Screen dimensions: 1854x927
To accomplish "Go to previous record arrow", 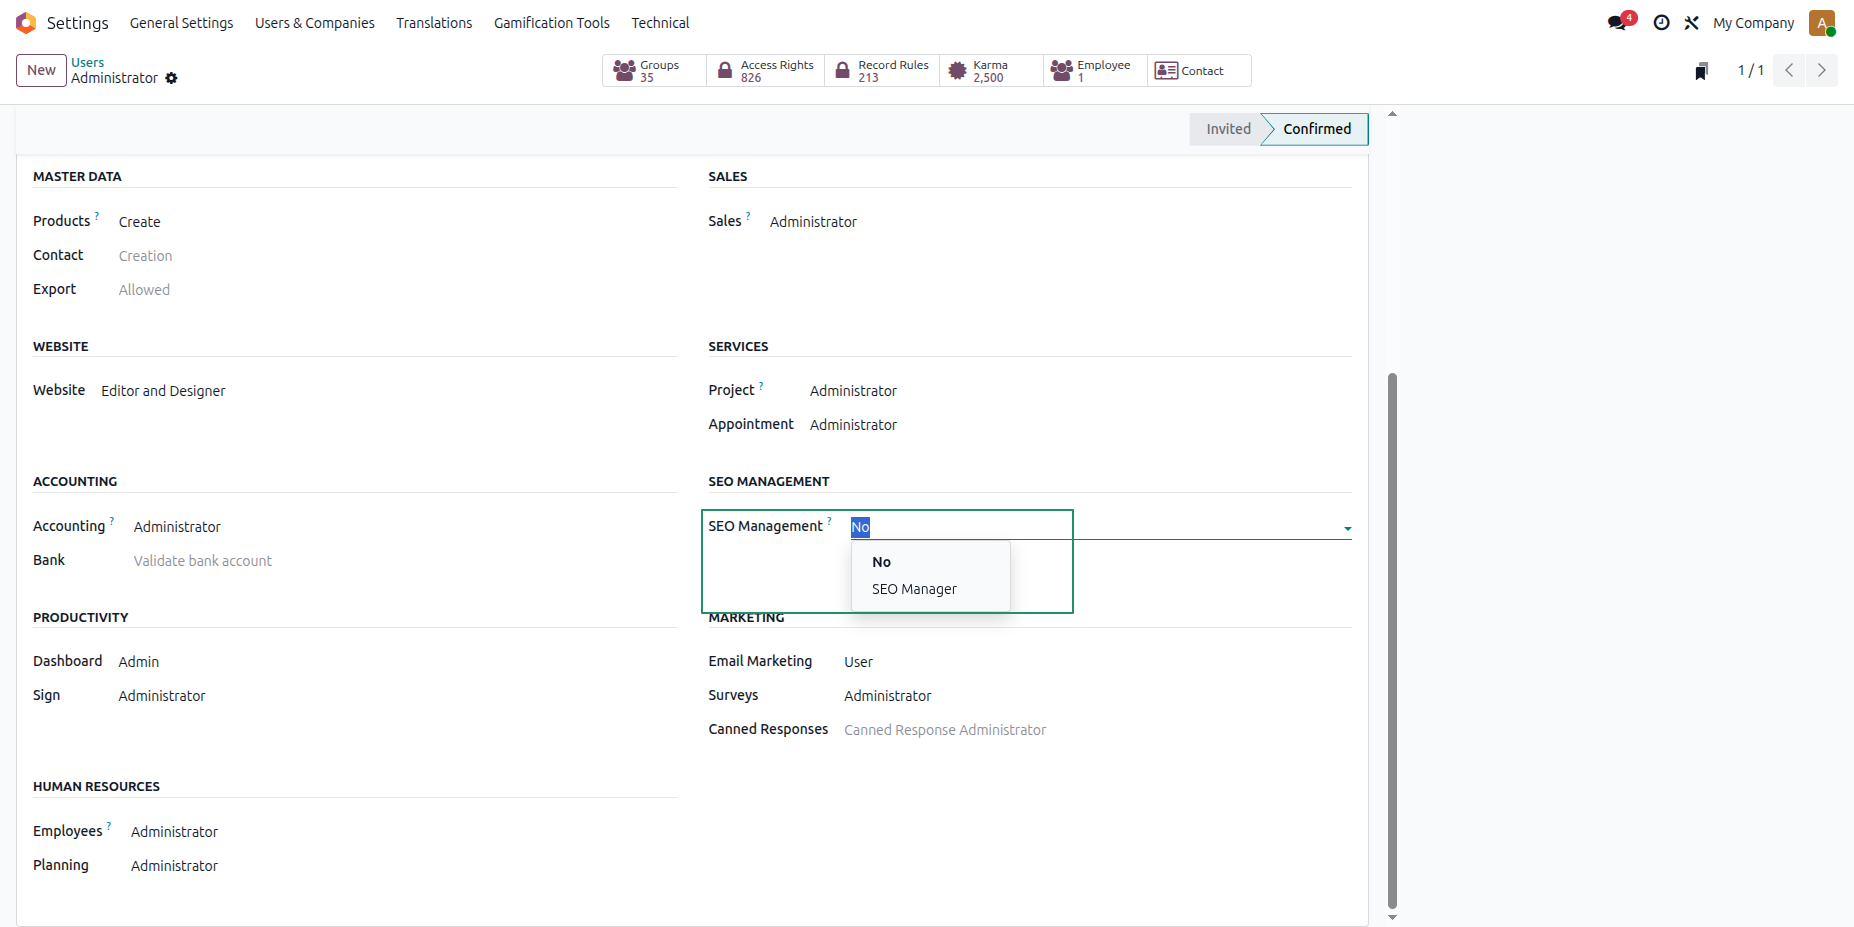I will 1789,70.
